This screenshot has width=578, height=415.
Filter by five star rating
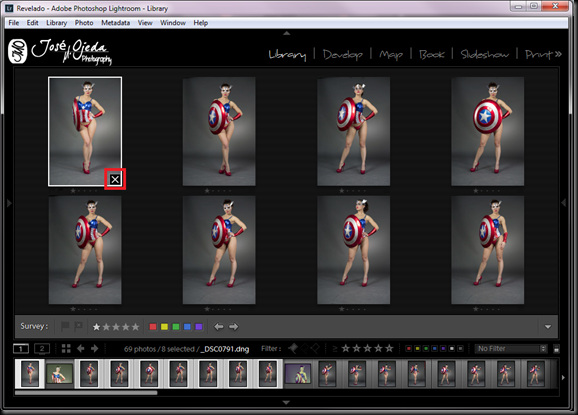tap(389, 348)
